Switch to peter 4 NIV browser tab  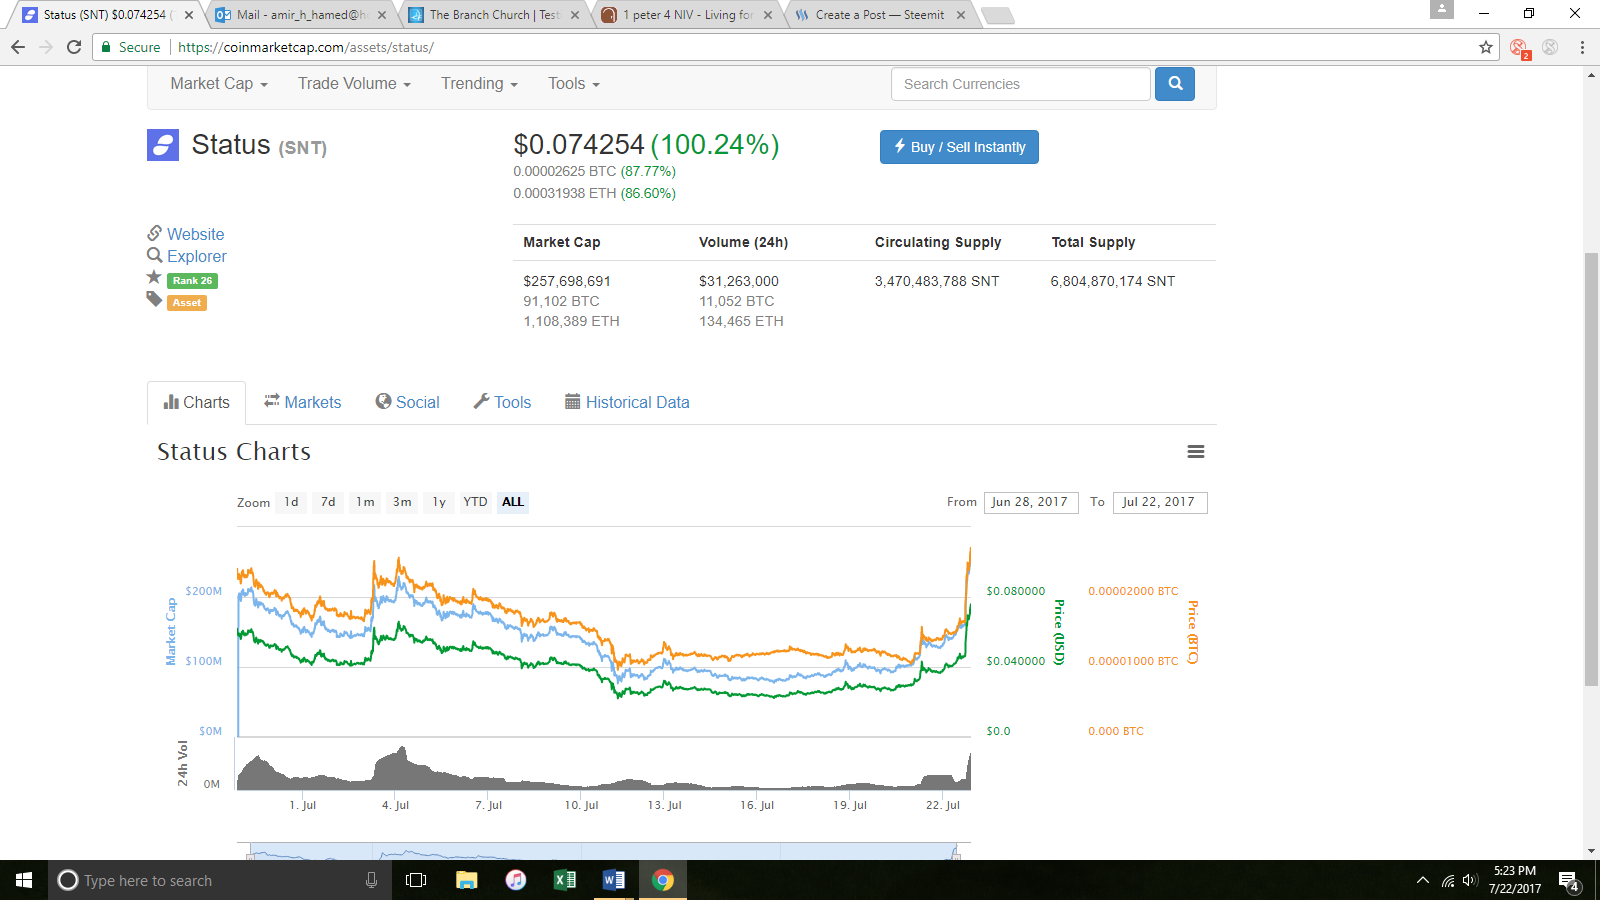tap(686, 15)
